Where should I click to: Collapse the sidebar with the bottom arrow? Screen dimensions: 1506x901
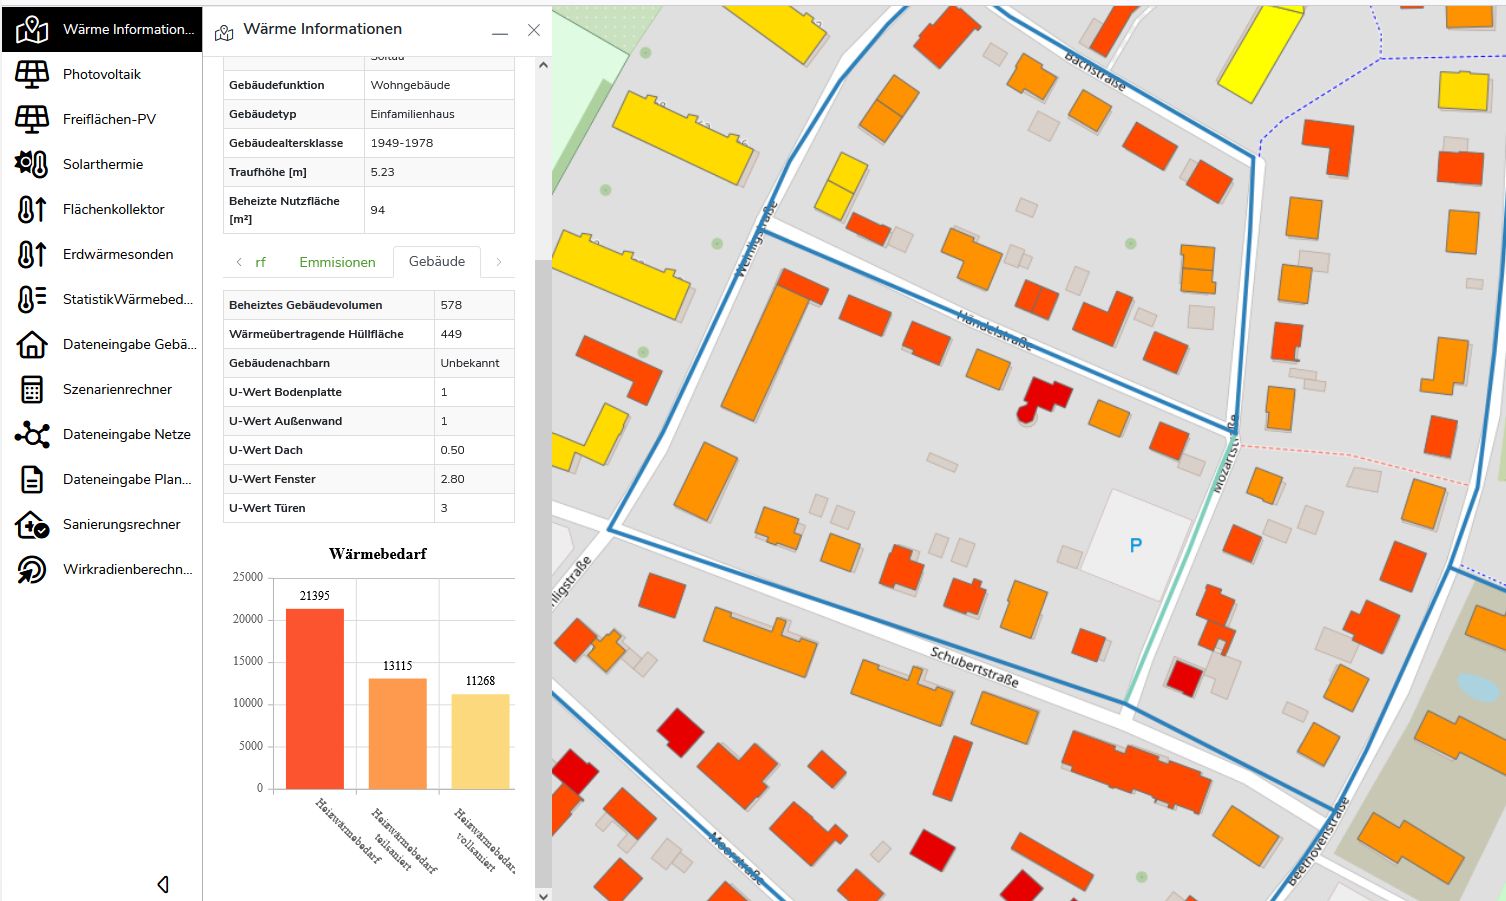pos(163,884)
